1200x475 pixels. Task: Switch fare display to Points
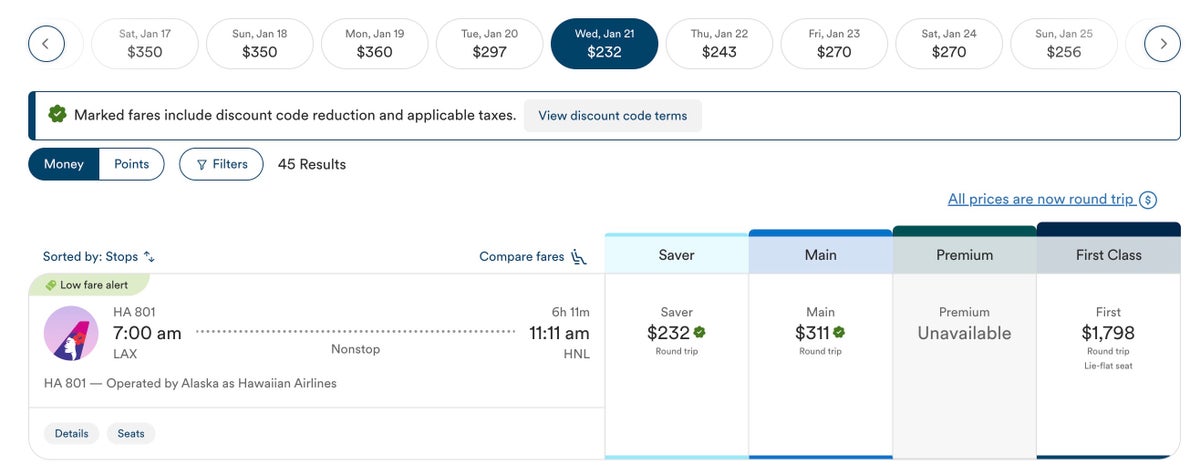point(131,164)
